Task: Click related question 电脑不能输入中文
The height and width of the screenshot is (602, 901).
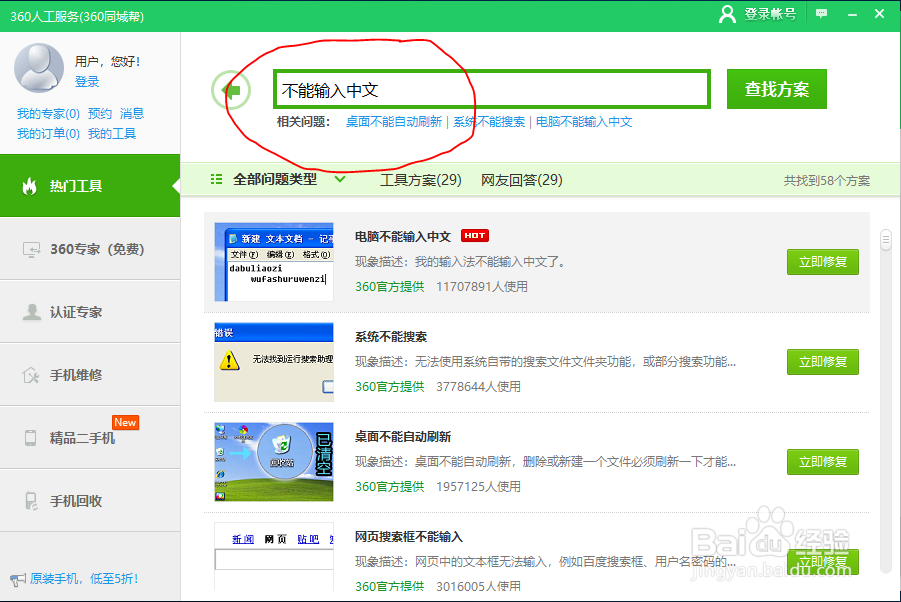Action: coord(584,122)
